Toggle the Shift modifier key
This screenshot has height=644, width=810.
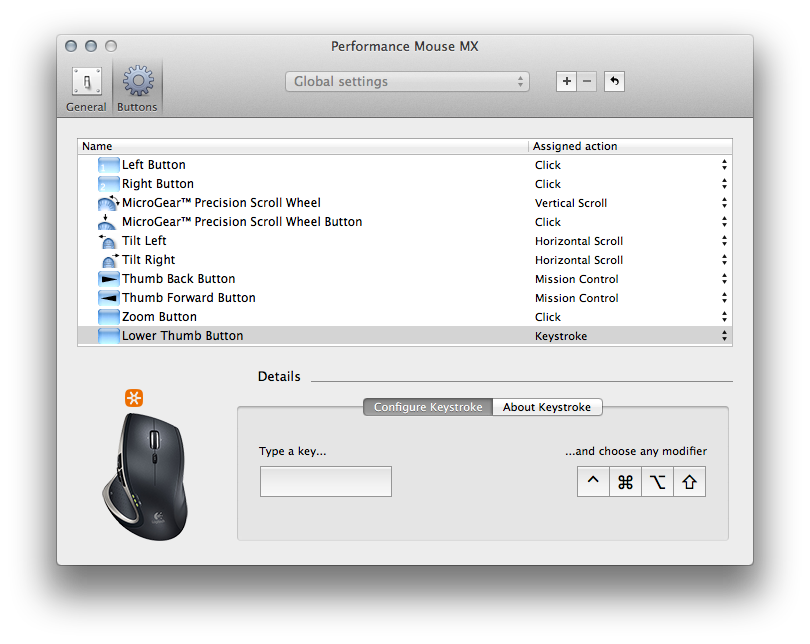[689, 482]
